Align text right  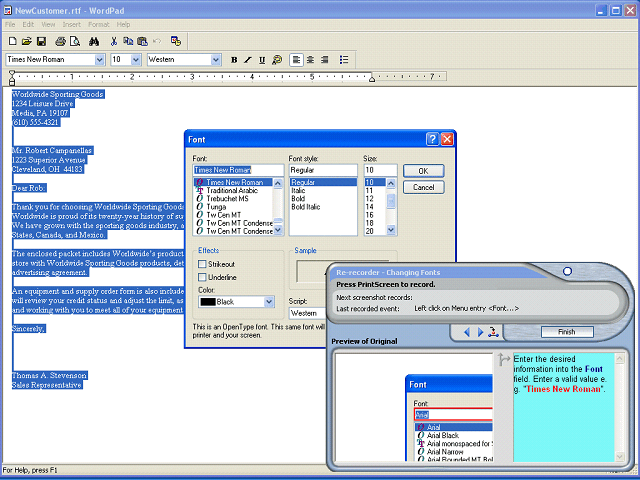point(324,60)
